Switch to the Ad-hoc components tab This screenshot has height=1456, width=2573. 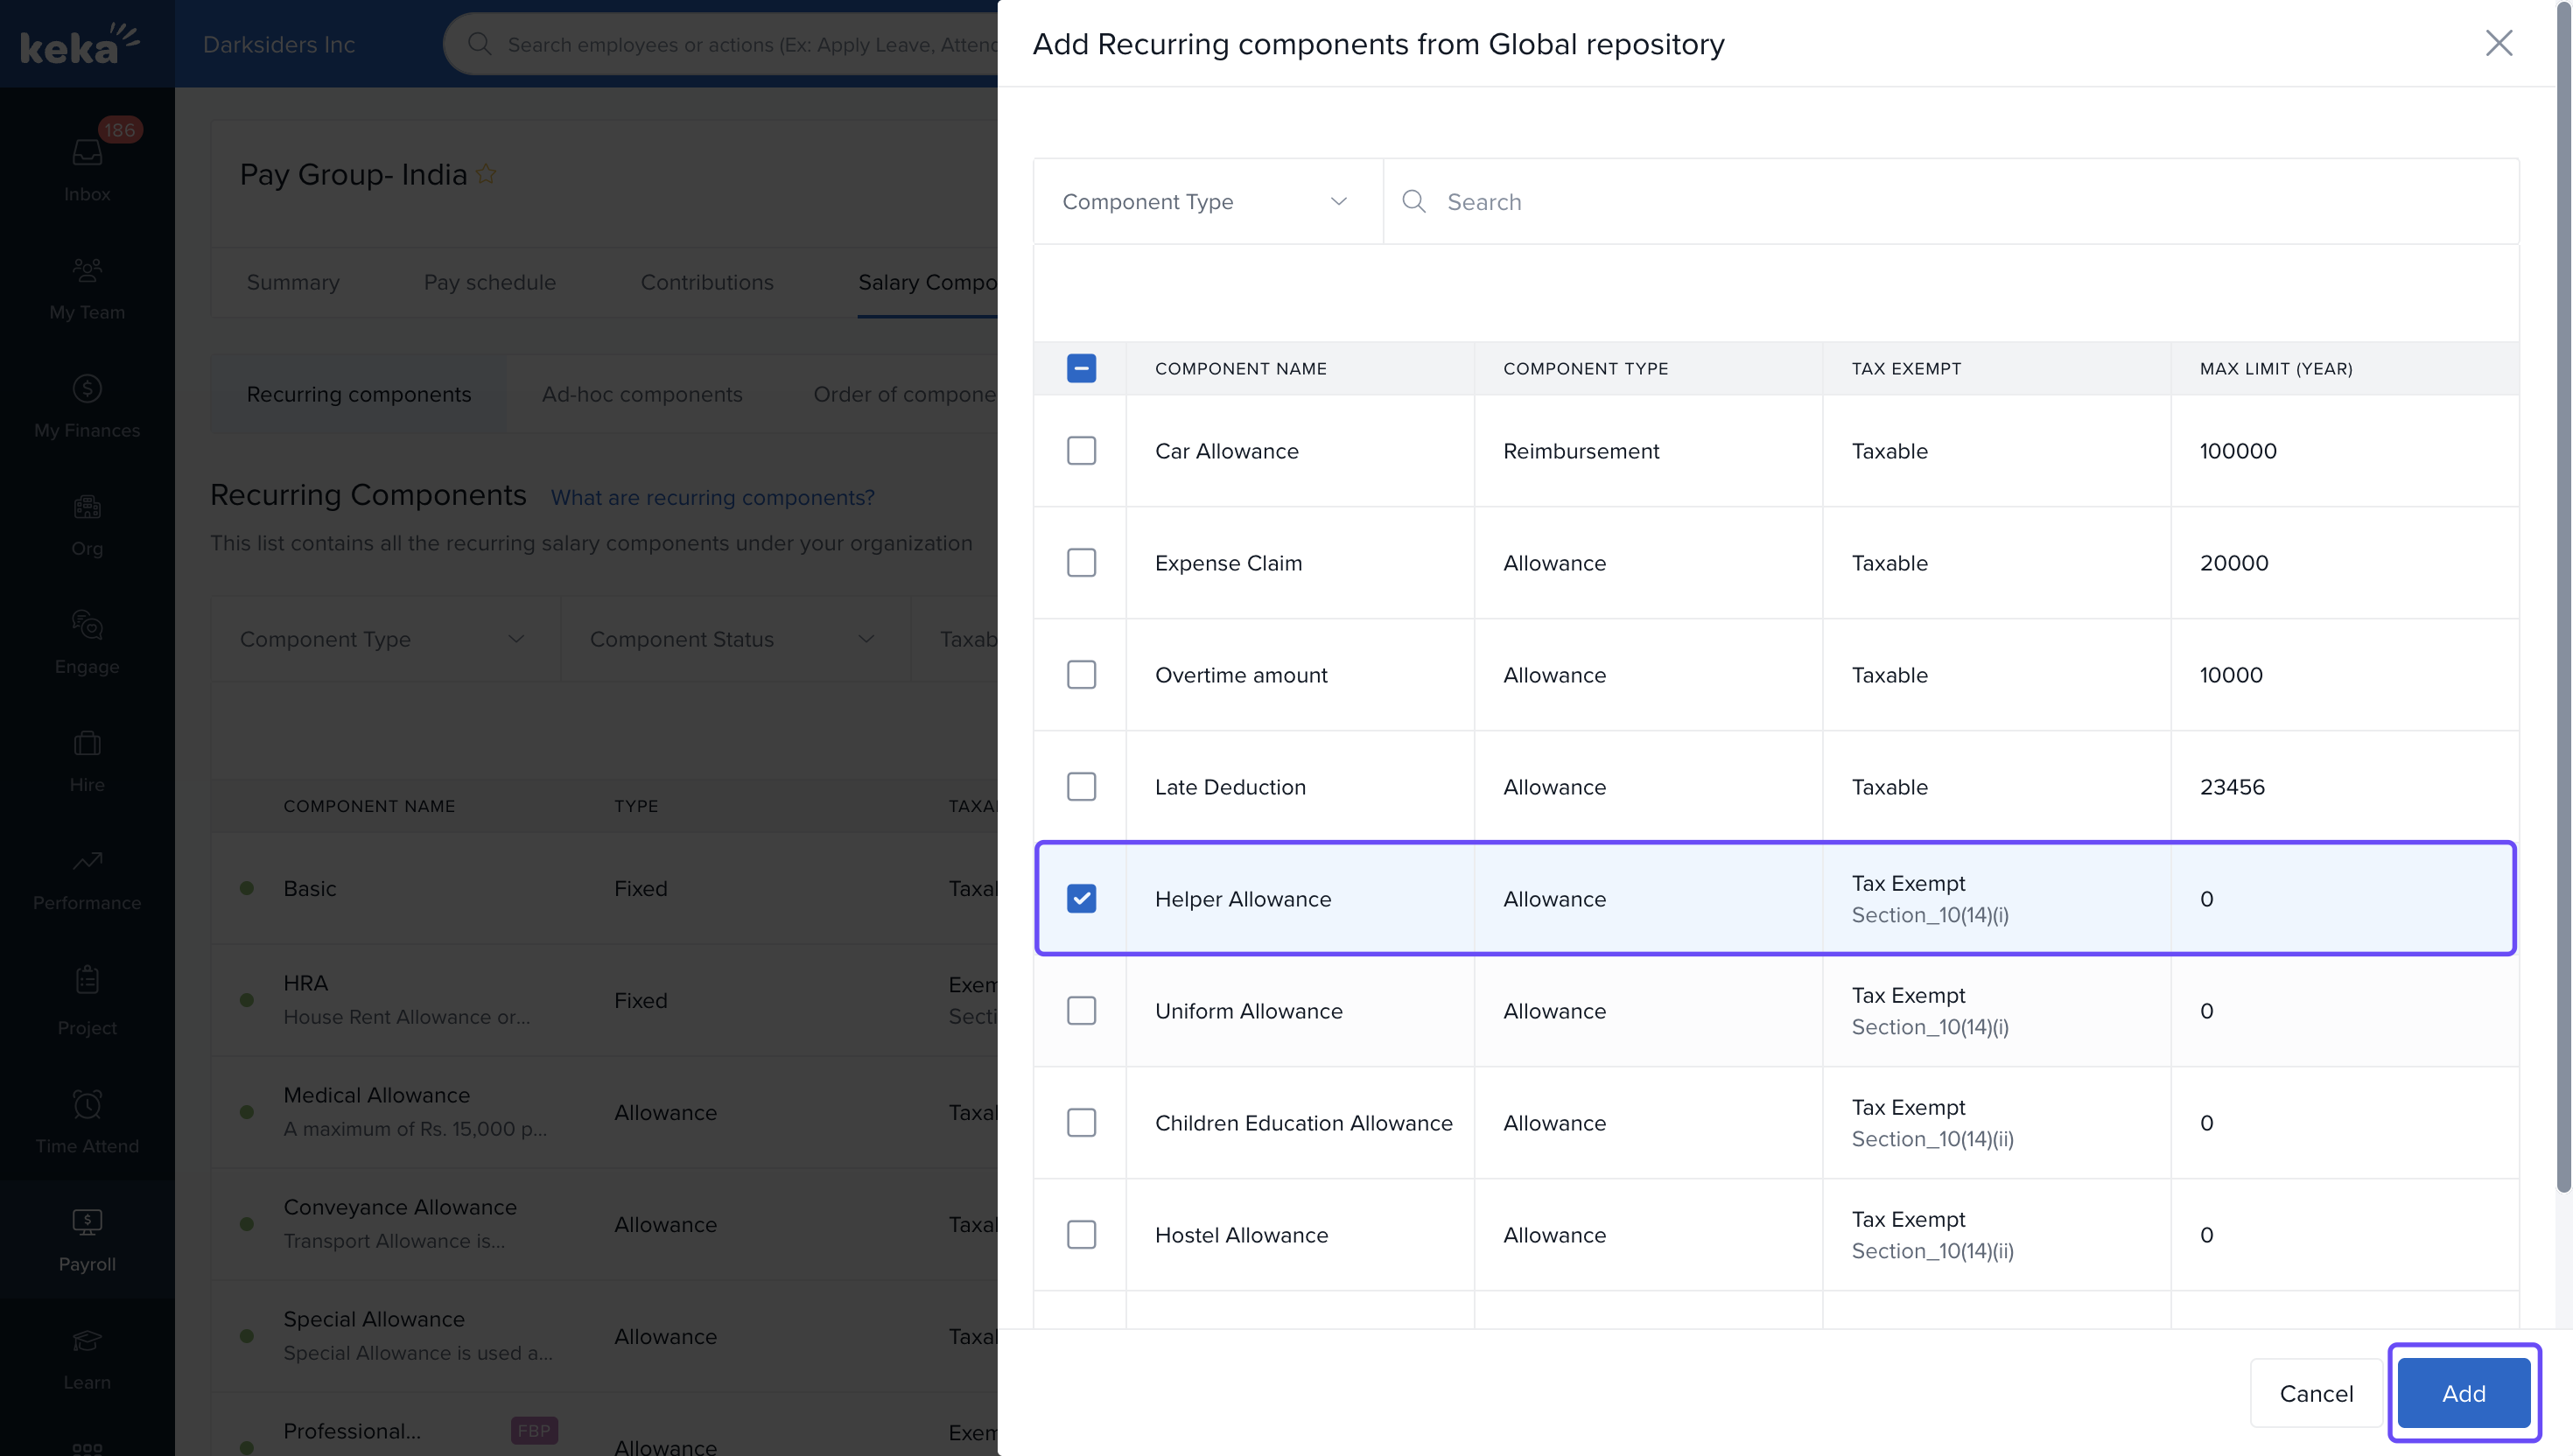(x=641, y=394)
